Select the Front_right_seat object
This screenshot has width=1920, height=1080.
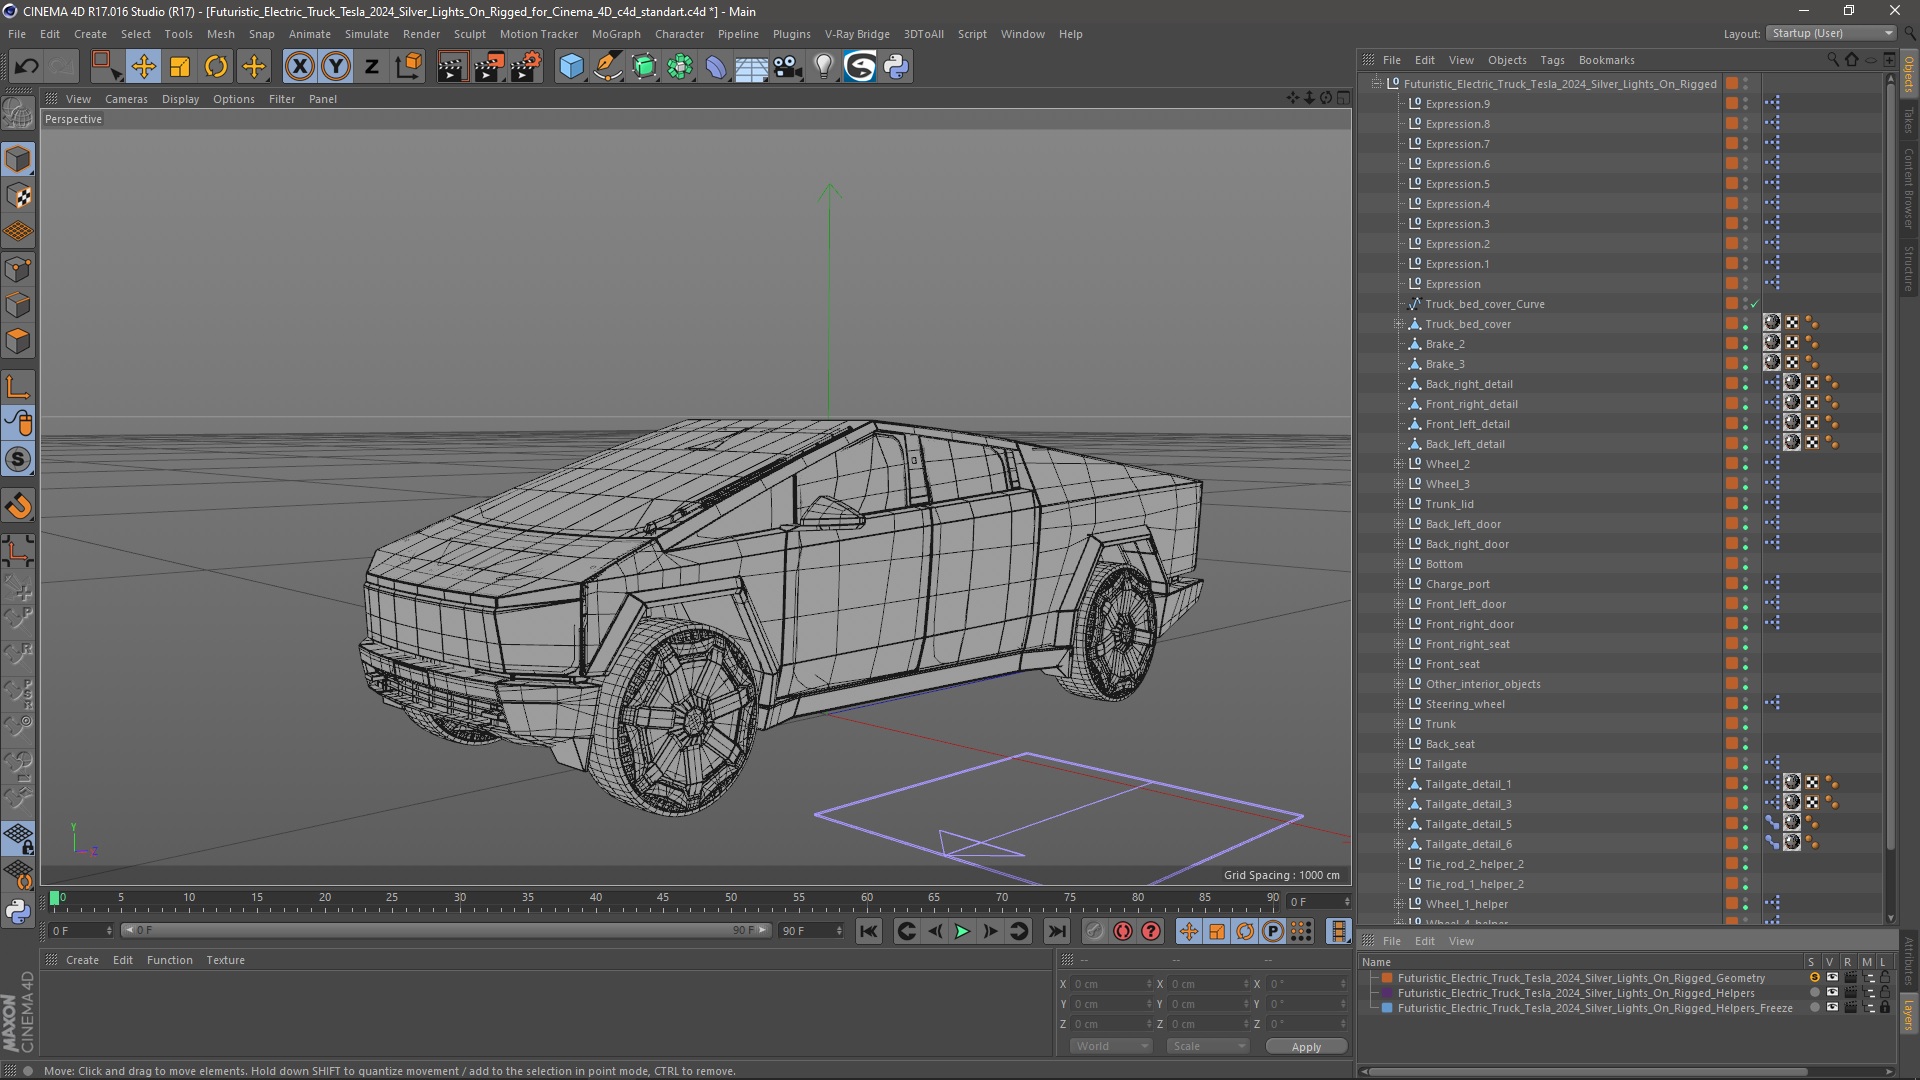(x=1467, y=644)
